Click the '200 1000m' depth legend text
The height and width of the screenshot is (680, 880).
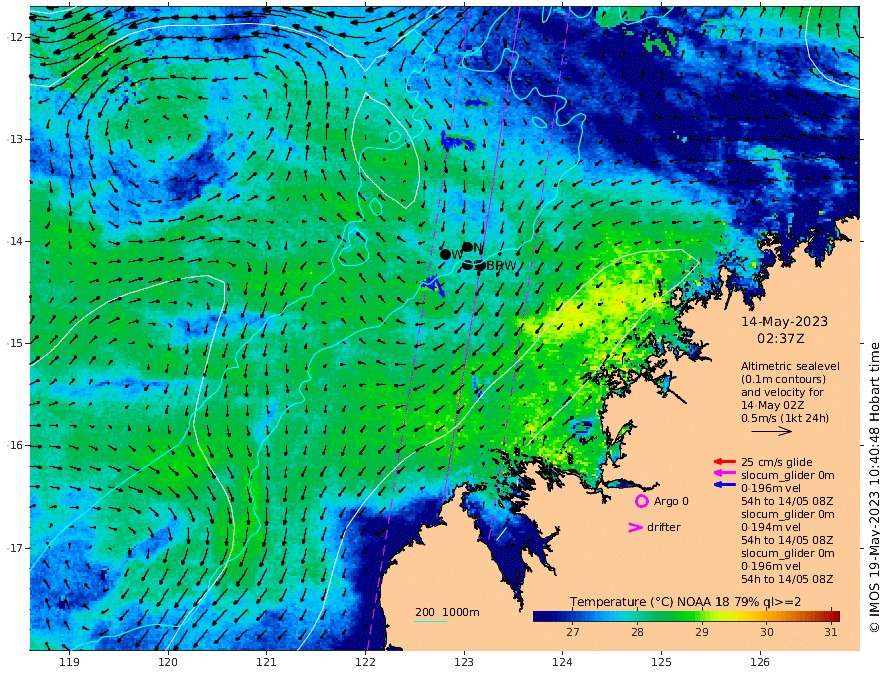pyautogui.click(x=447, y=612)
